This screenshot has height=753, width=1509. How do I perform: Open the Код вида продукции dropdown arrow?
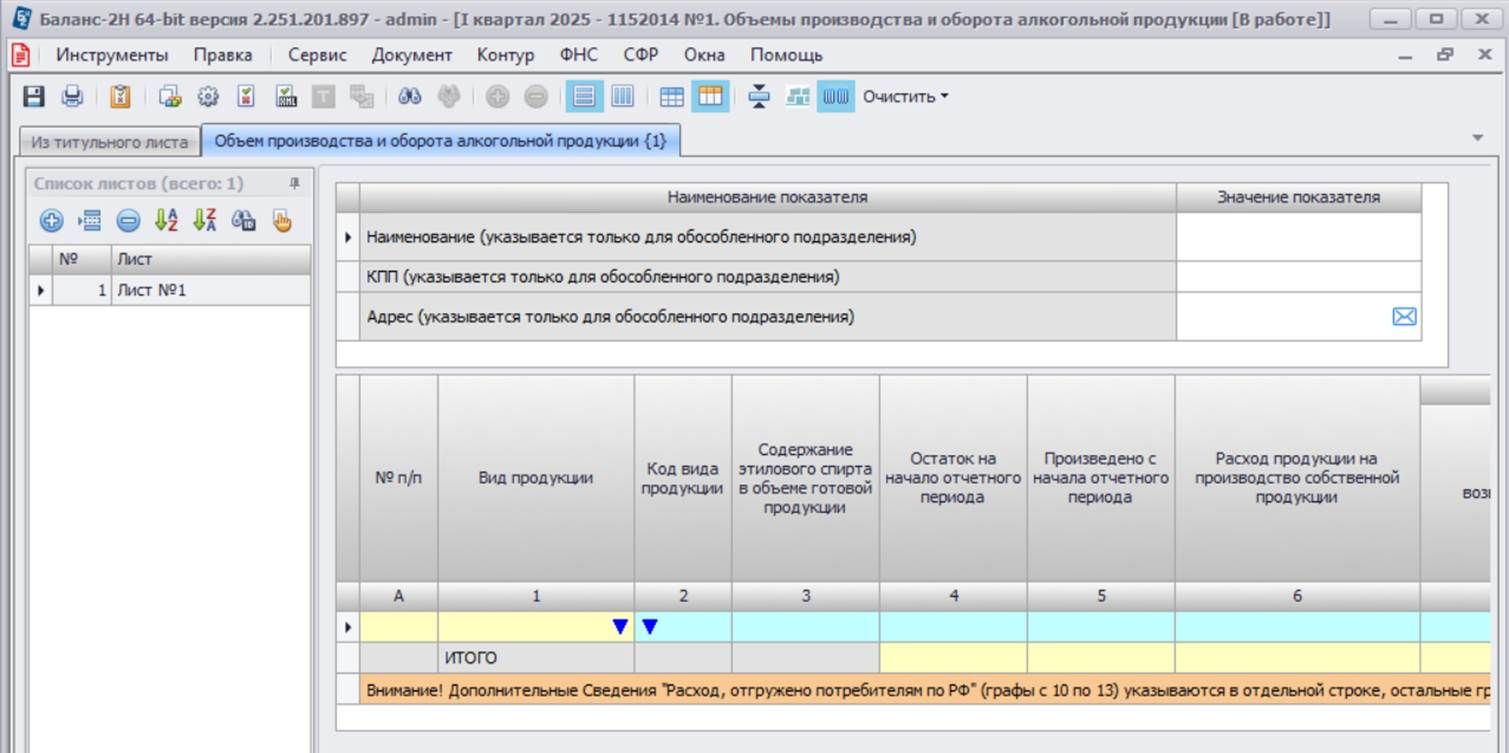tap(649, 627)
